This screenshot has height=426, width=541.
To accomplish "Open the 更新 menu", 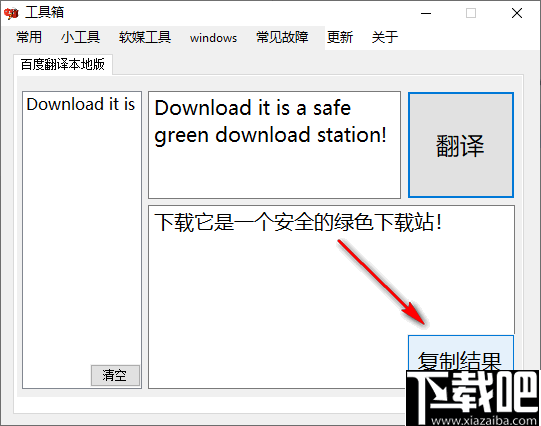I will [340, 37].
